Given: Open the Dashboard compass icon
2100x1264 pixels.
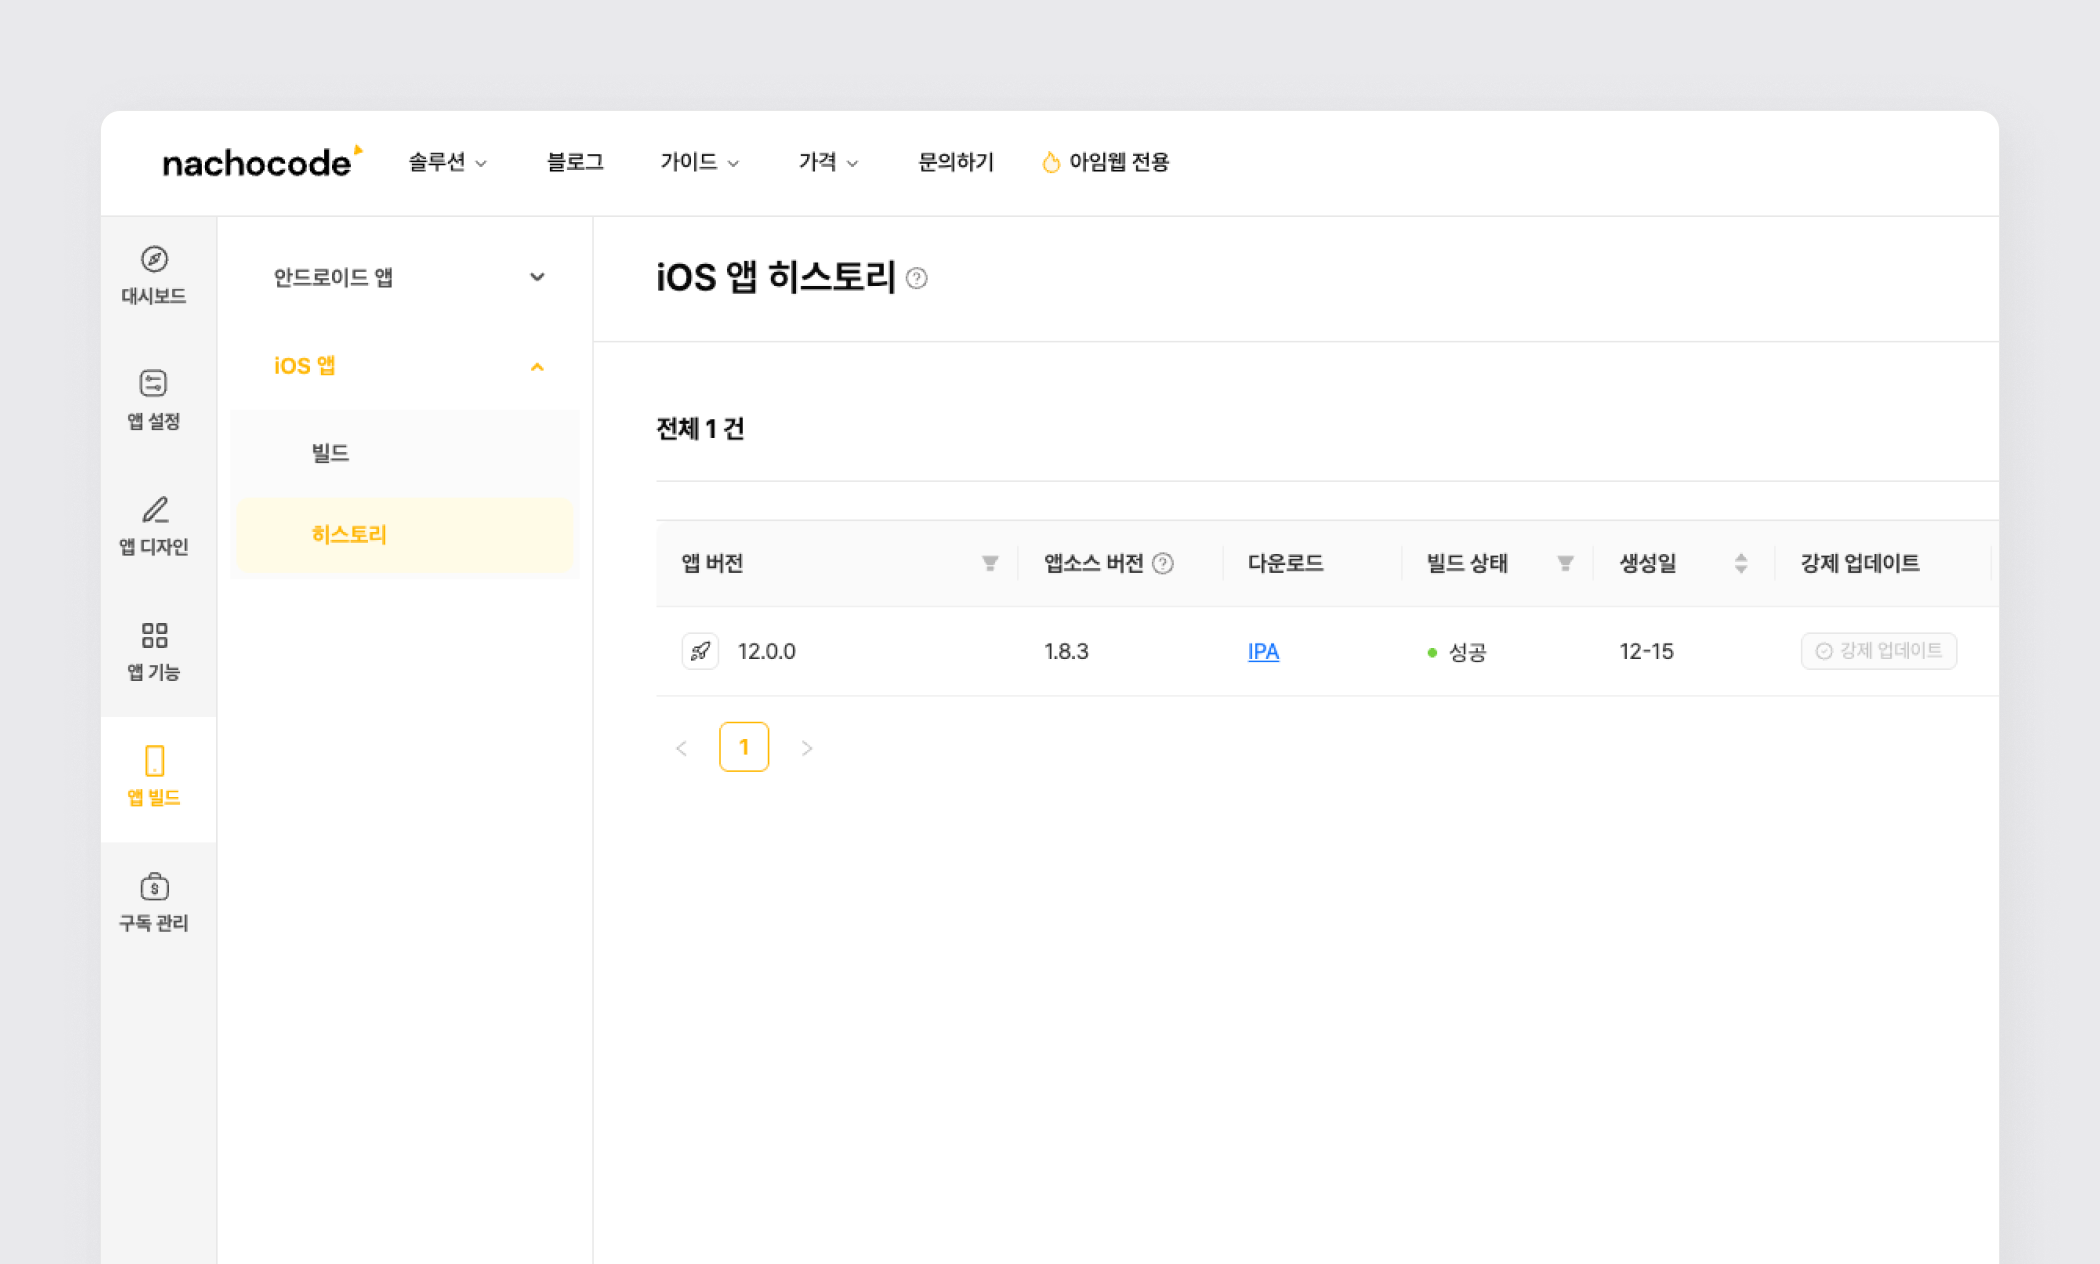Looking at the screenshot, I should click(154, 260).
